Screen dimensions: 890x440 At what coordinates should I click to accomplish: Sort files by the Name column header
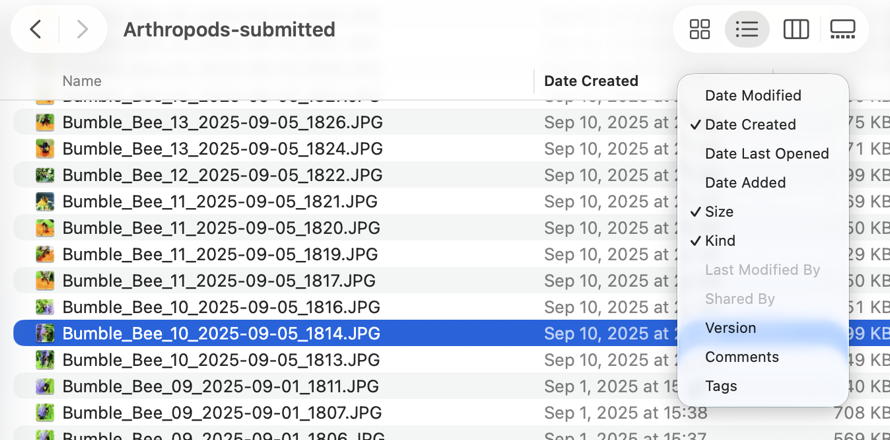pyautogui.click(x=82, y=81)
